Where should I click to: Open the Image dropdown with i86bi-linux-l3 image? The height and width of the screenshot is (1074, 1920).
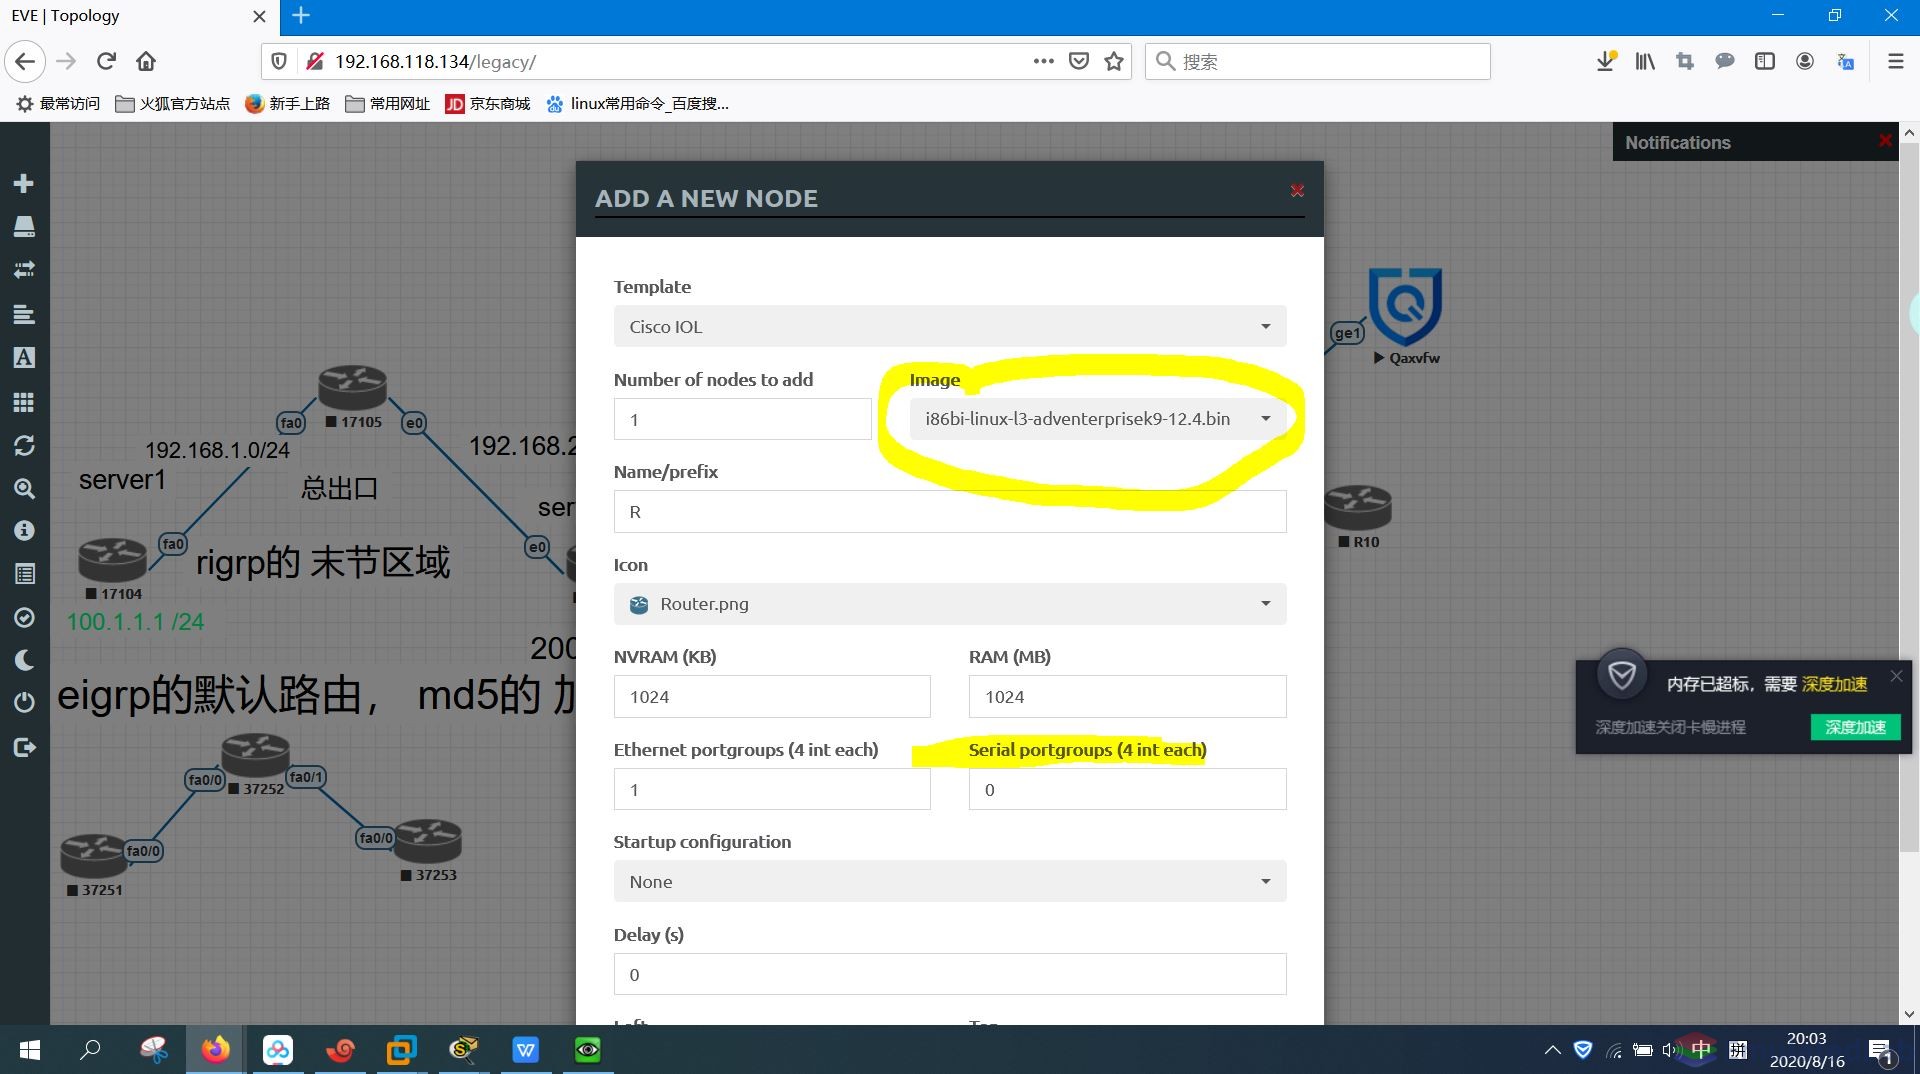tap(1098, 419)
